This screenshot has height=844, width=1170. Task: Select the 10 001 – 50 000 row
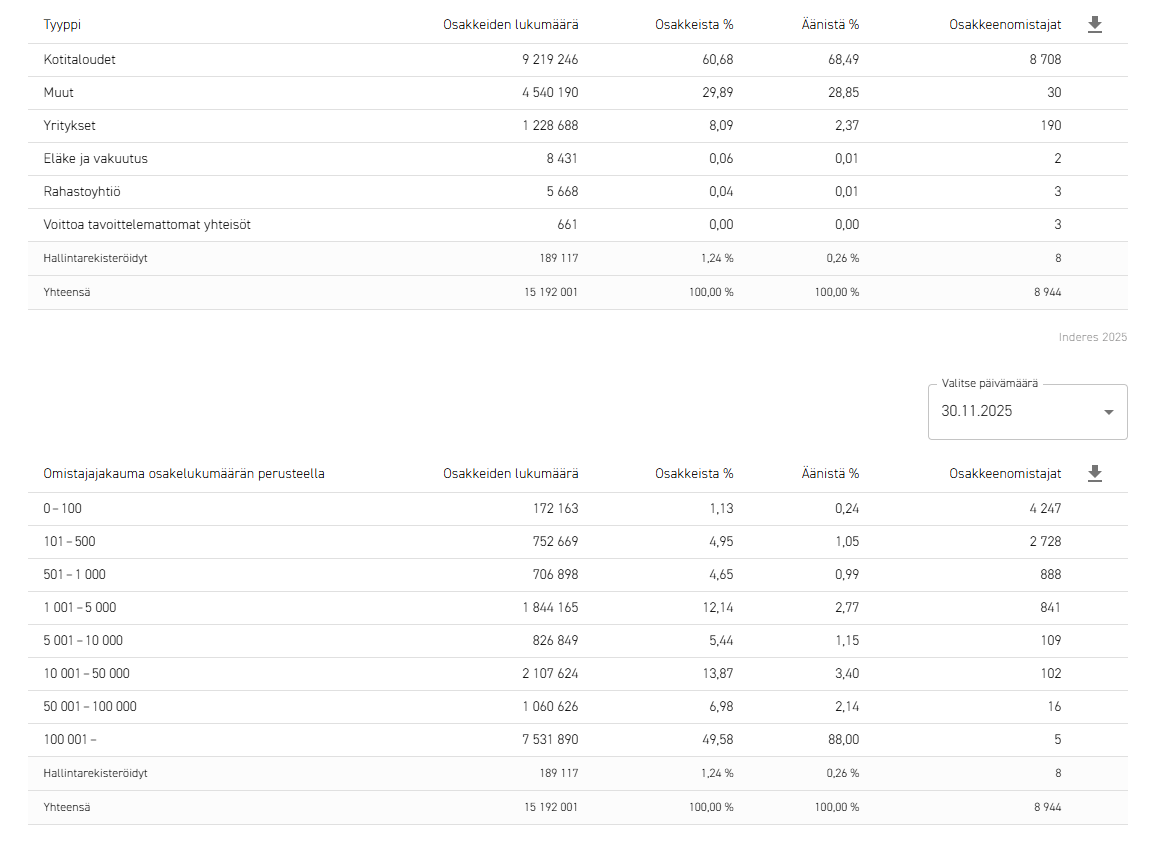tap(87, 674)
